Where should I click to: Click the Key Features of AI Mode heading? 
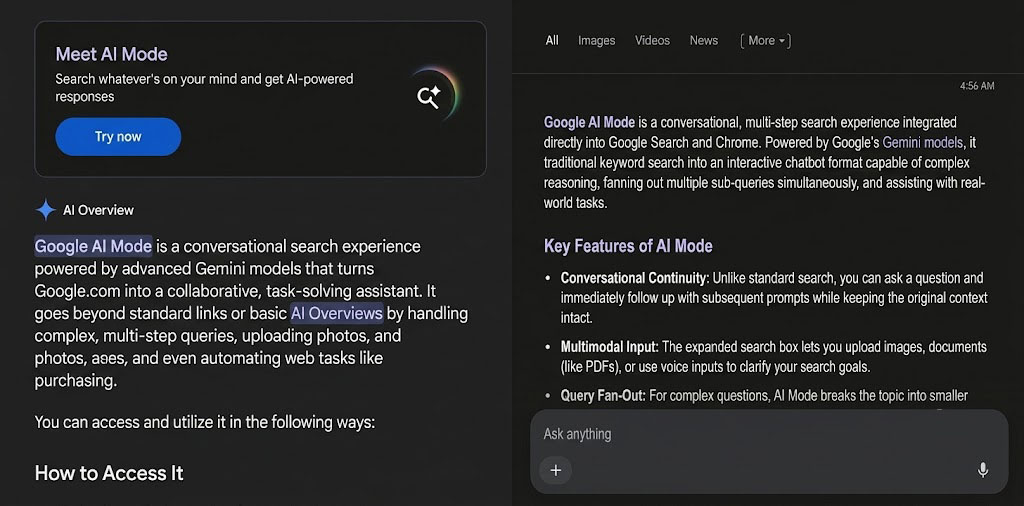pos(628,246)
